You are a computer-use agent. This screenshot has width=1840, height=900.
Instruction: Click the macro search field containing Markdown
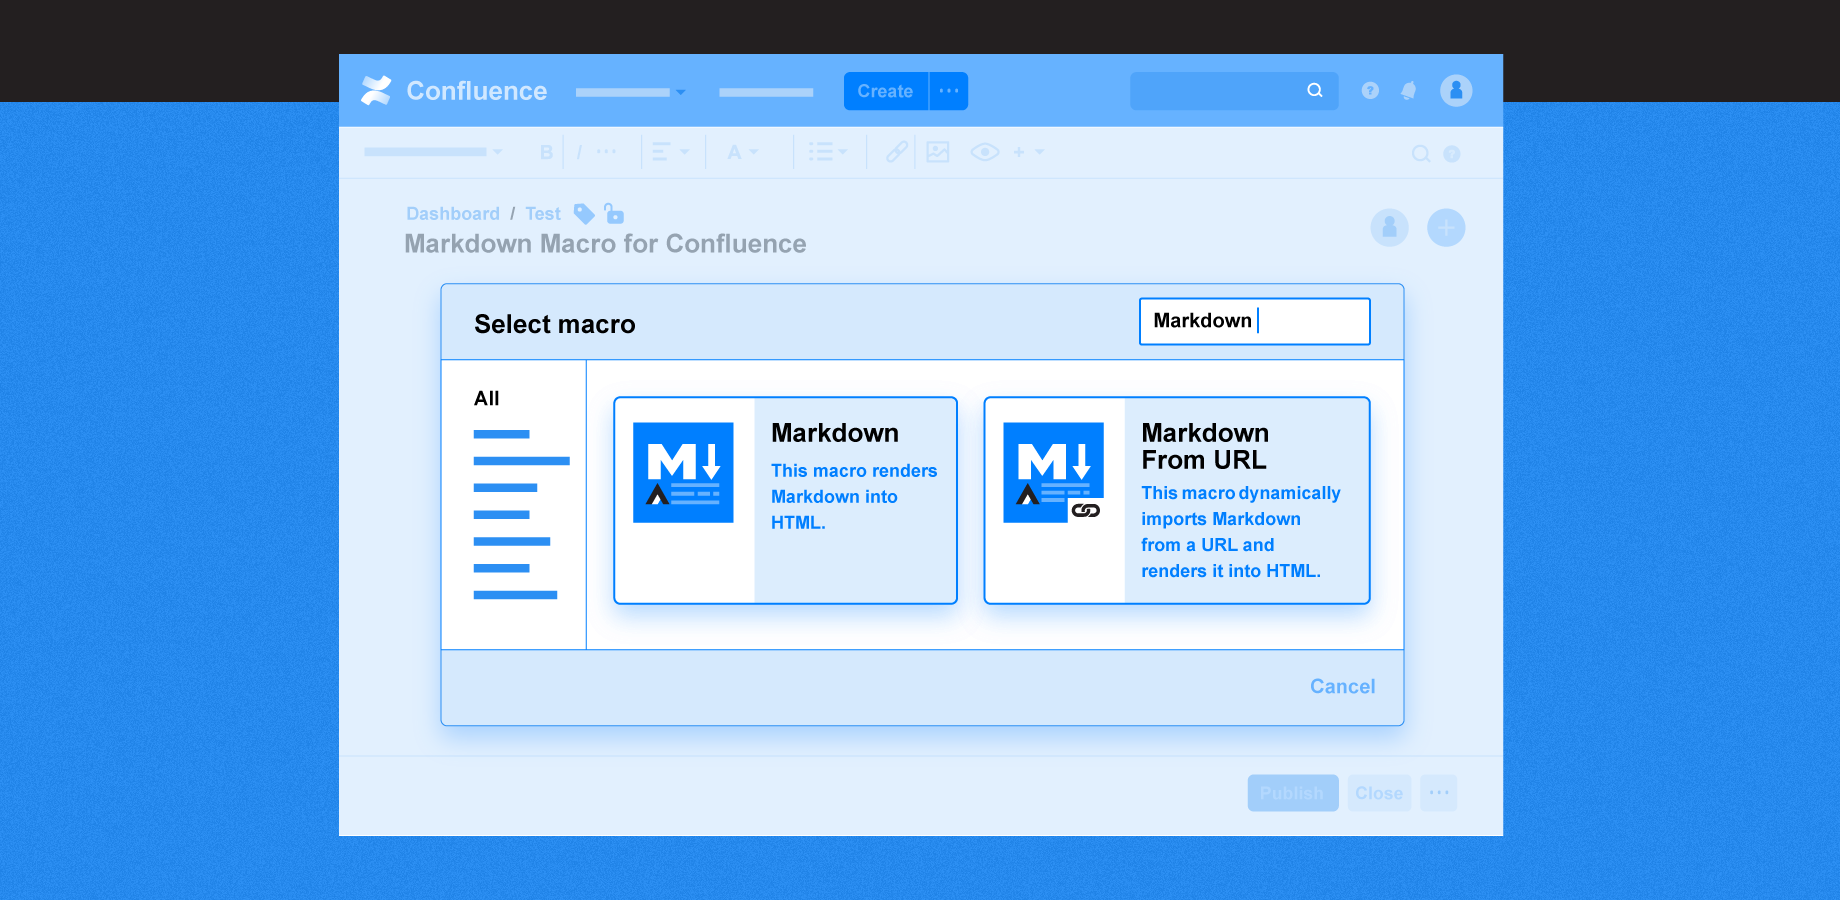[1254, 321]
